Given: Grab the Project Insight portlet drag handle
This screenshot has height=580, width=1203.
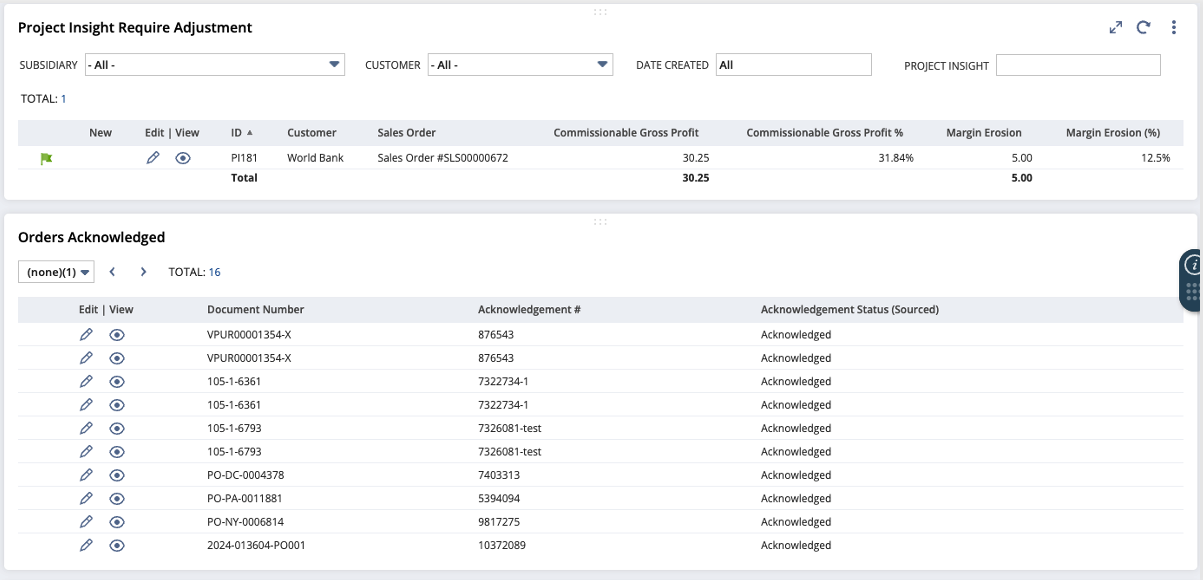Looking at the screenshot, I should 600,11.
